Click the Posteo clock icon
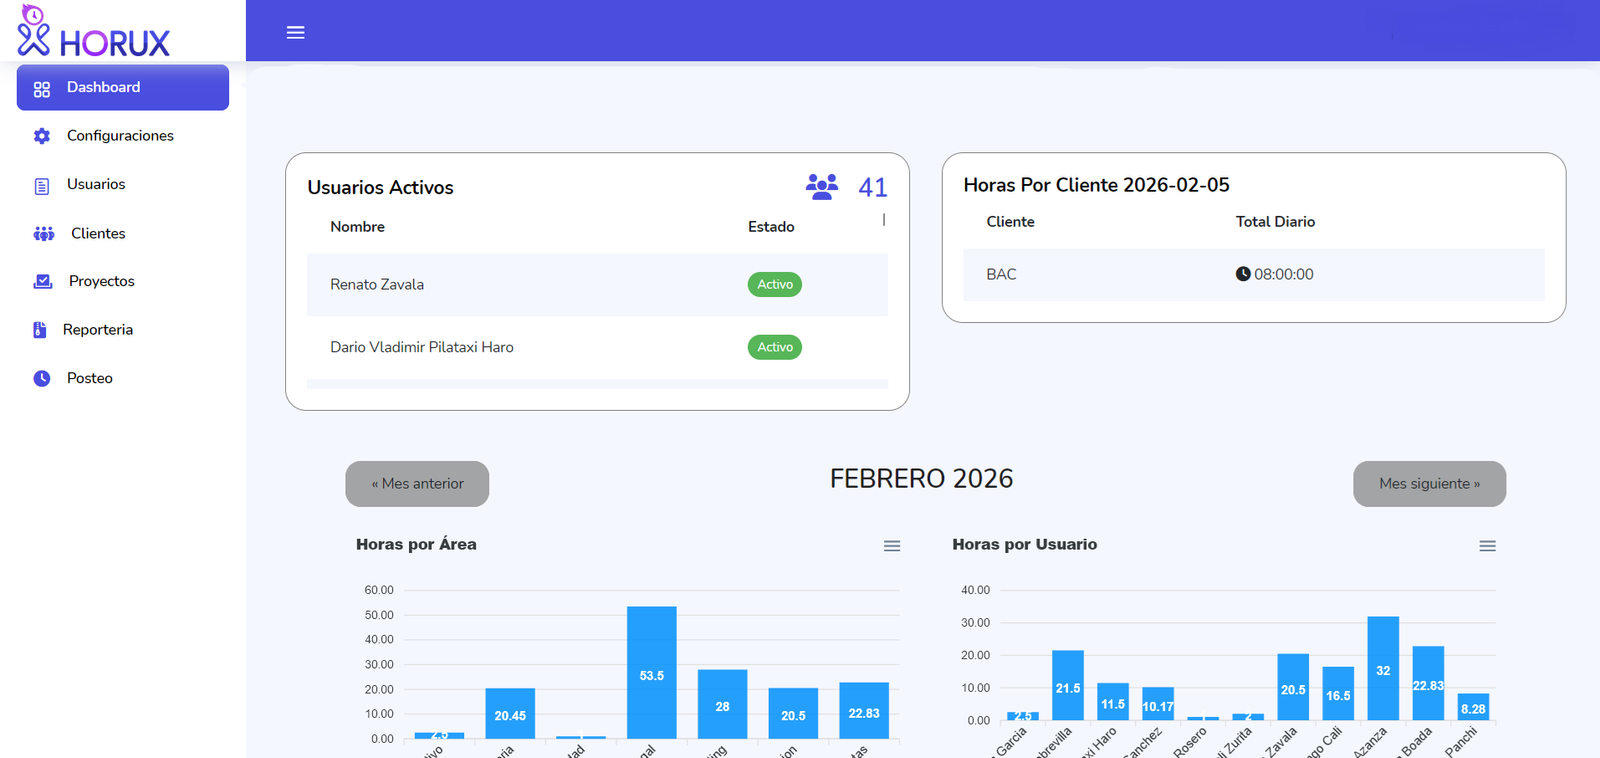Image resolution: width=1600 pixels, height=758 pixels. click(x=42, y=379)
